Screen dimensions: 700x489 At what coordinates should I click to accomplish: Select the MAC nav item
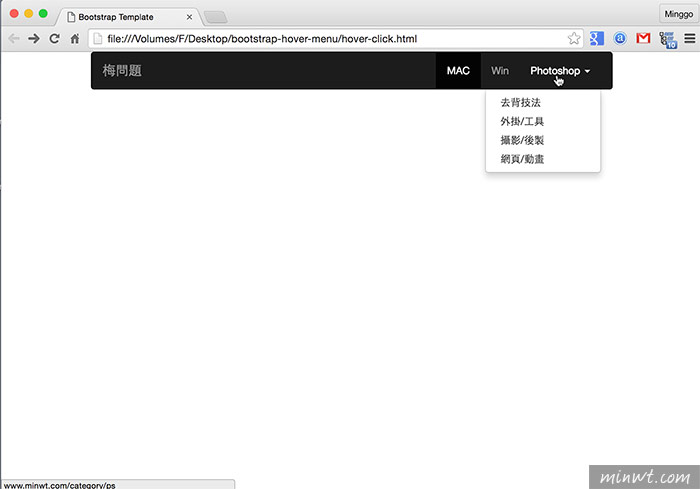(458, 71)
